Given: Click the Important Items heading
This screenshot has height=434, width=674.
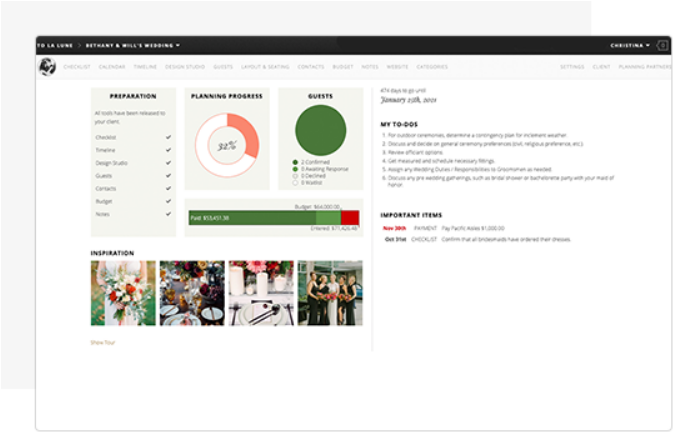Looking at the screenshot, I should point(411,215).
